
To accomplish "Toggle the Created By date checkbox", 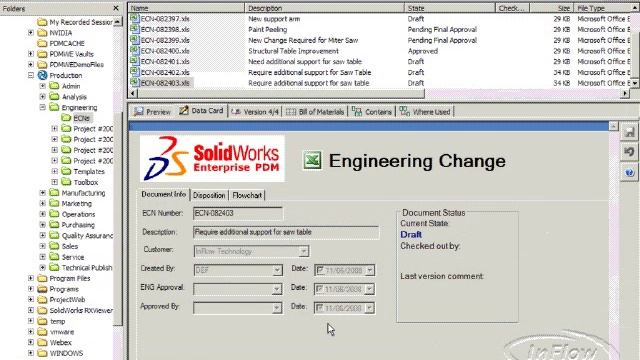I will pos(320,270).
